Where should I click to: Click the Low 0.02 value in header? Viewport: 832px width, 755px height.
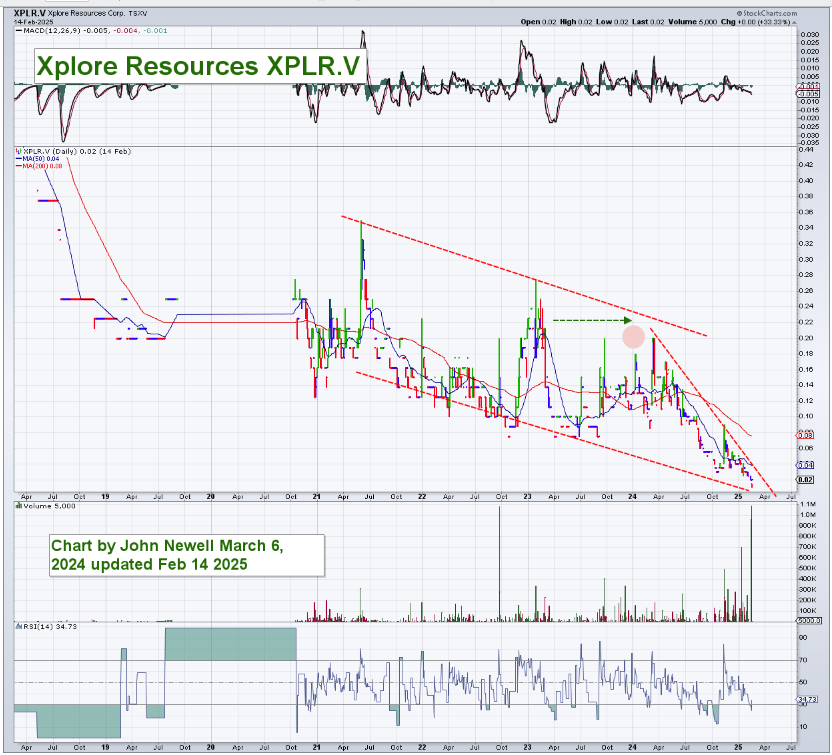(611, 22)
